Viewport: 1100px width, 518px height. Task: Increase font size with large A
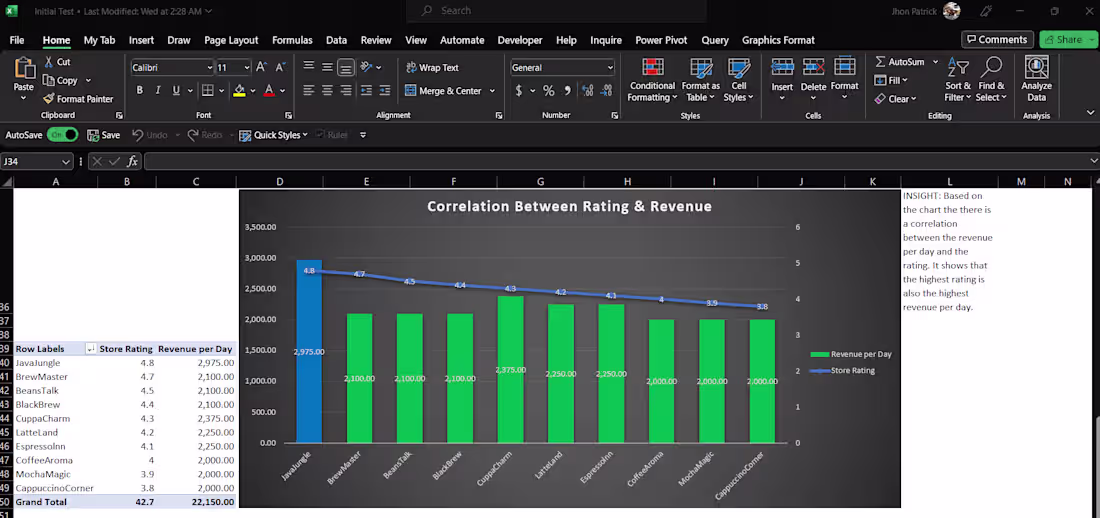click(261, 67)
